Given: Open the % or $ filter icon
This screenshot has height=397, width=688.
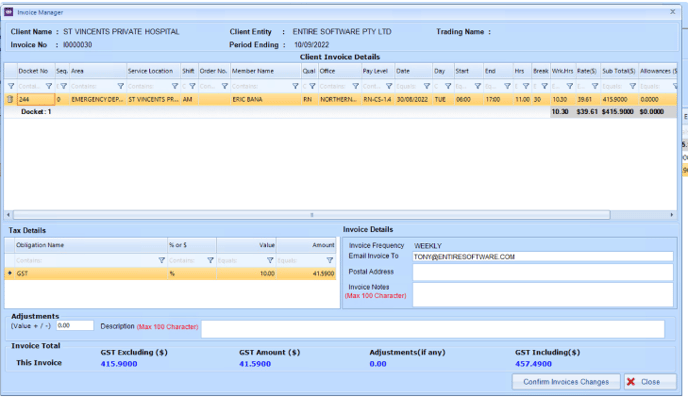Looking at the screenshot, I should (210, 261).
